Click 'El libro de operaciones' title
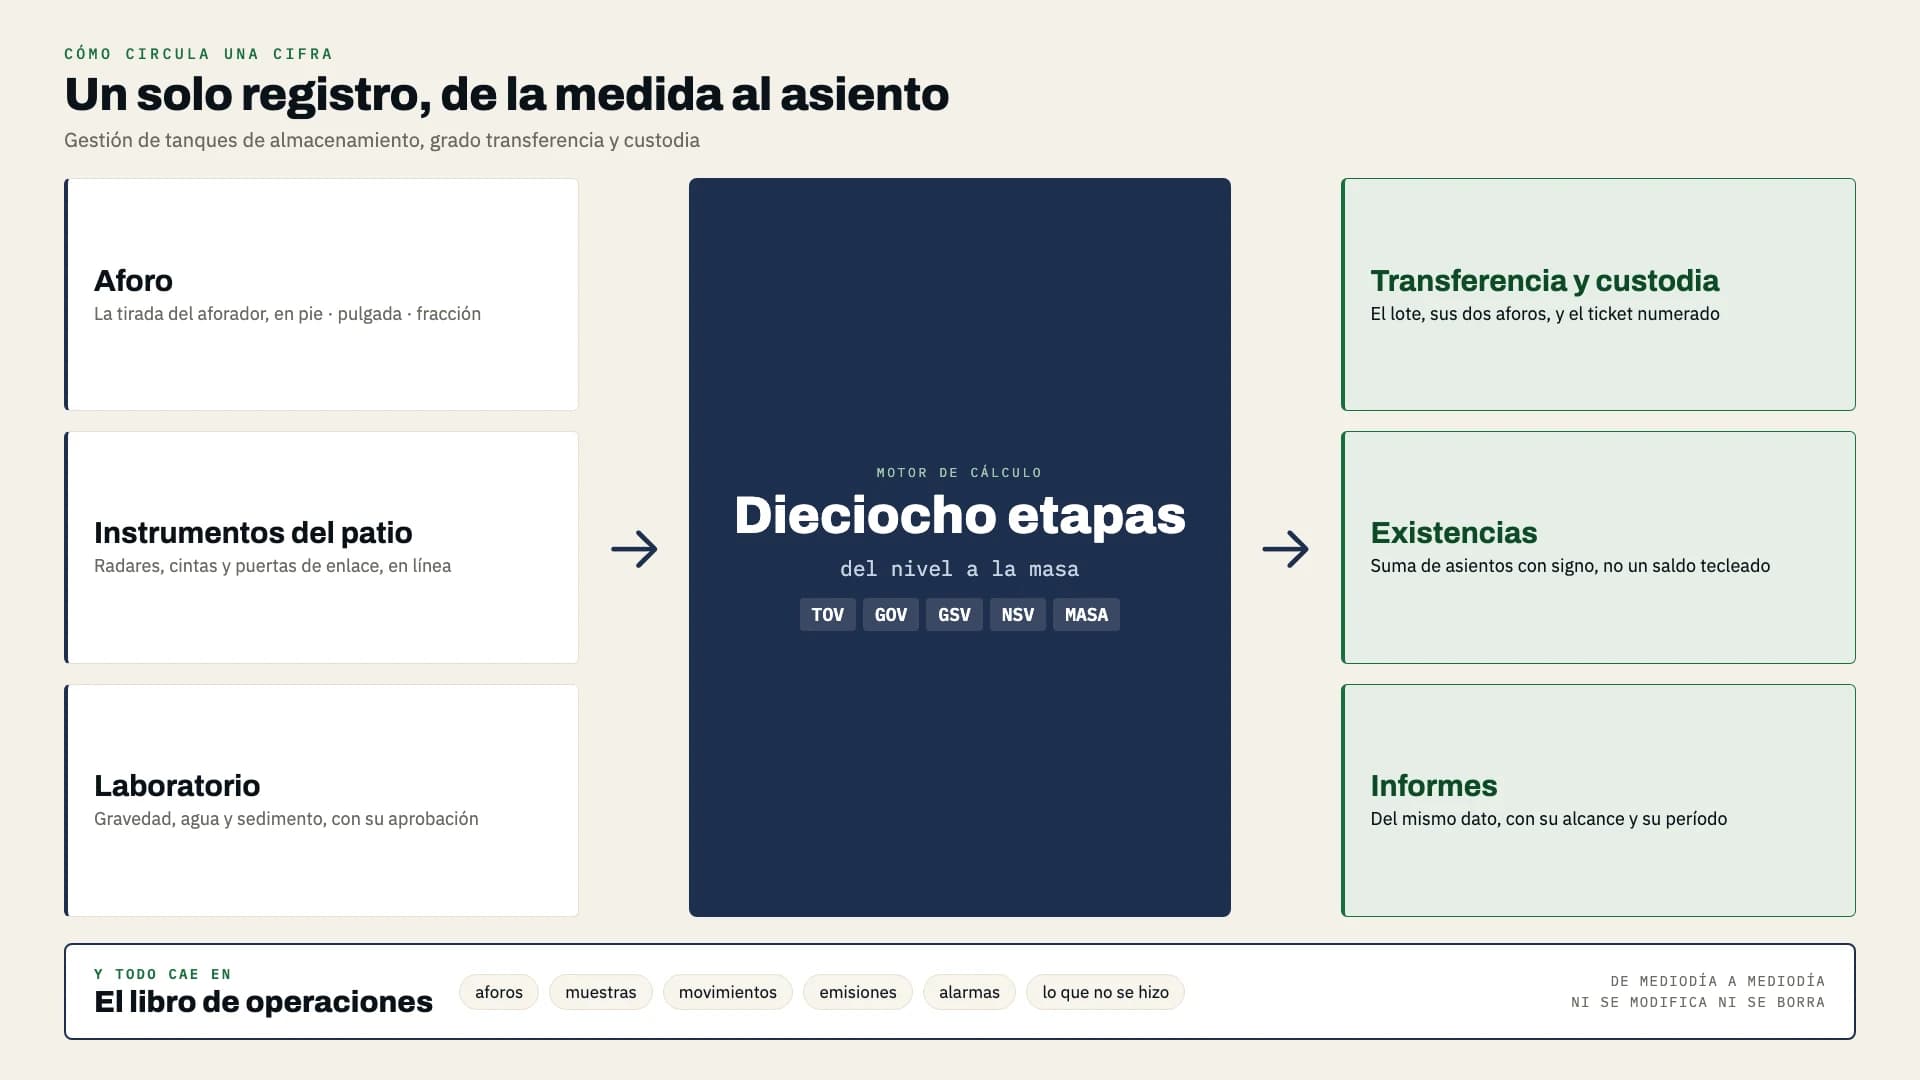Image resolution: width=1920 pixels, height=1080 pixels. tap(263, 1002)
